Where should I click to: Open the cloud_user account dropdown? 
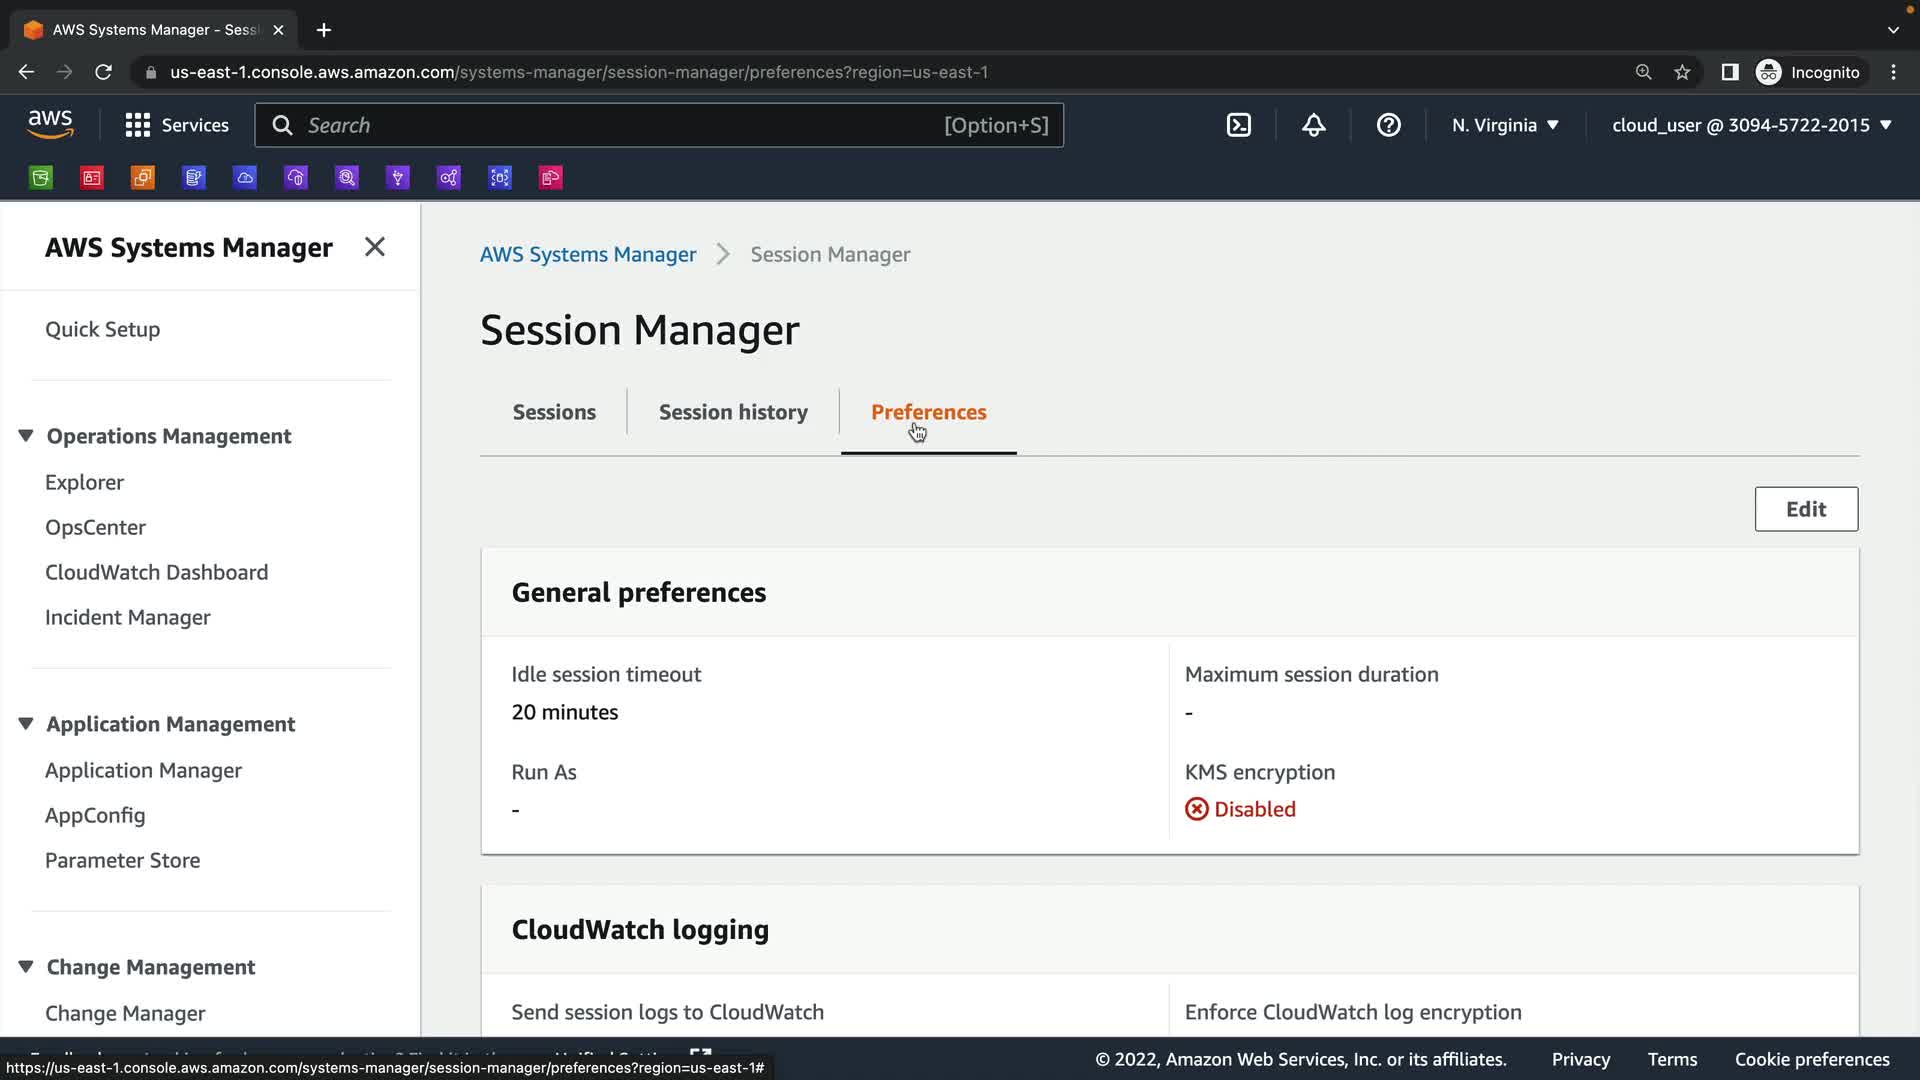point(1751,125)
